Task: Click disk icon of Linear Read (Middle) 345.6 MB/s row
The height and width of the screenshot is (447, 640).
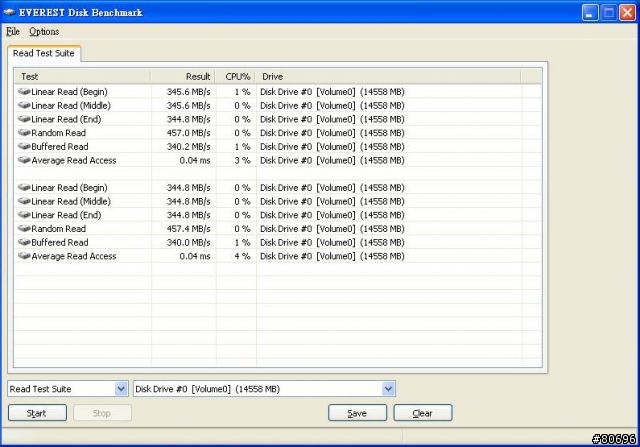Action: click(24, 105)
